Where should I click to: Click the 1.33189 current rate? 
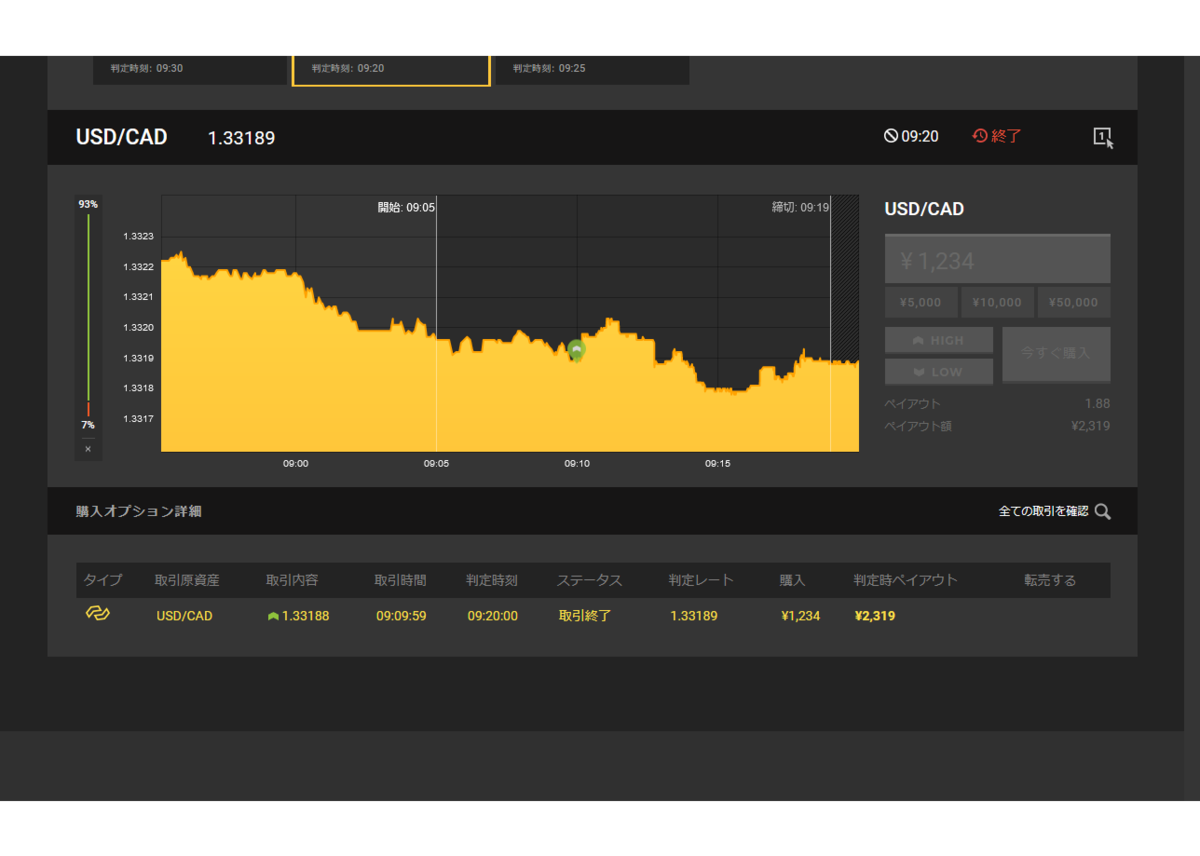241,138
